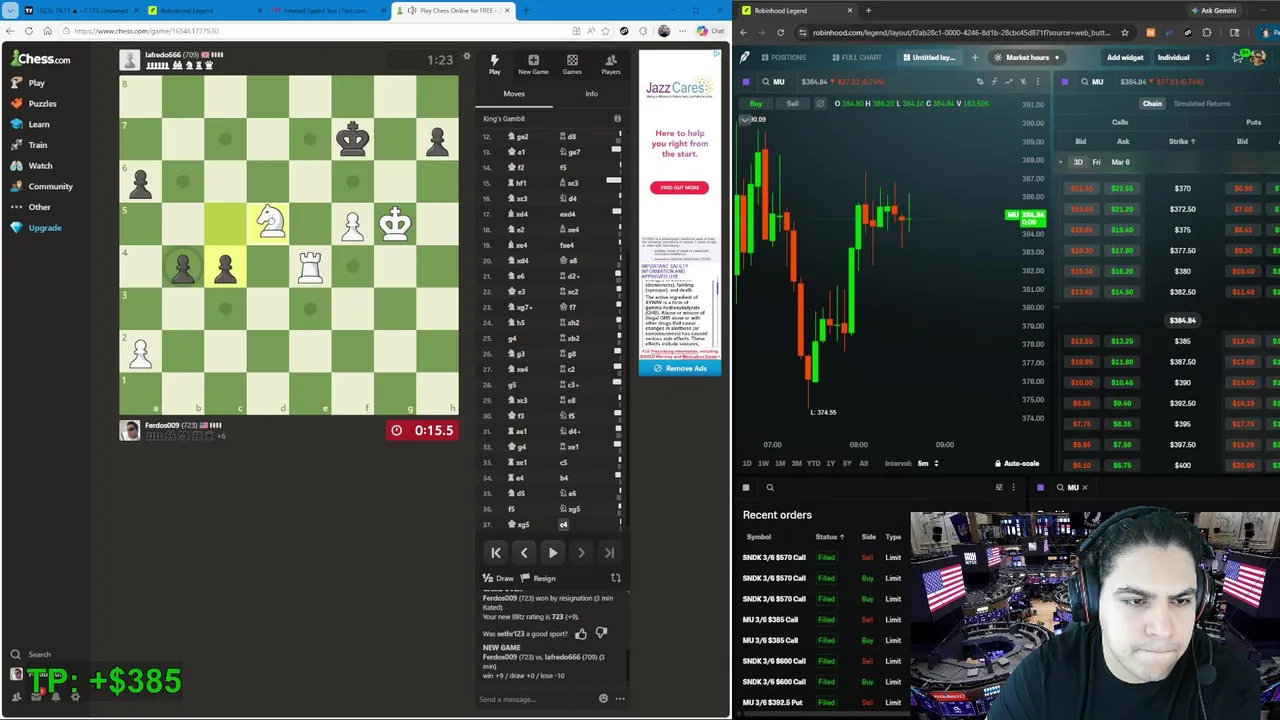Screen dimensions: 1280x720
Task: Open the POSITIONS tab in Robinhood Legend
Action: pos(782,57)
